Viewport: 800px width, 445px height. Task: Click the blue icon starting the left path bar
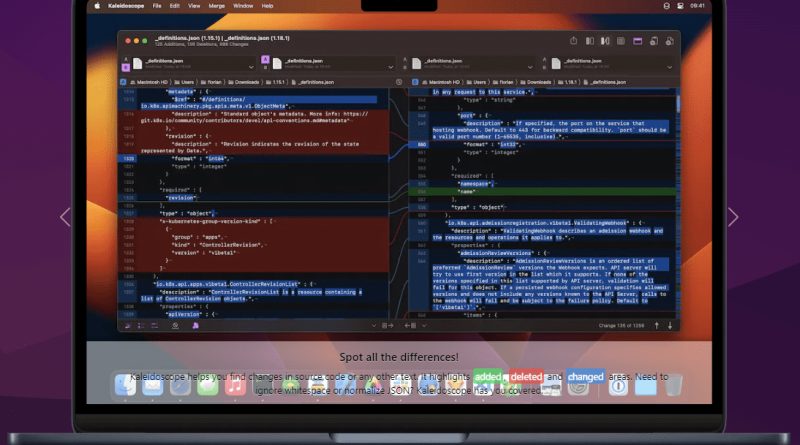tap(123, 82)
